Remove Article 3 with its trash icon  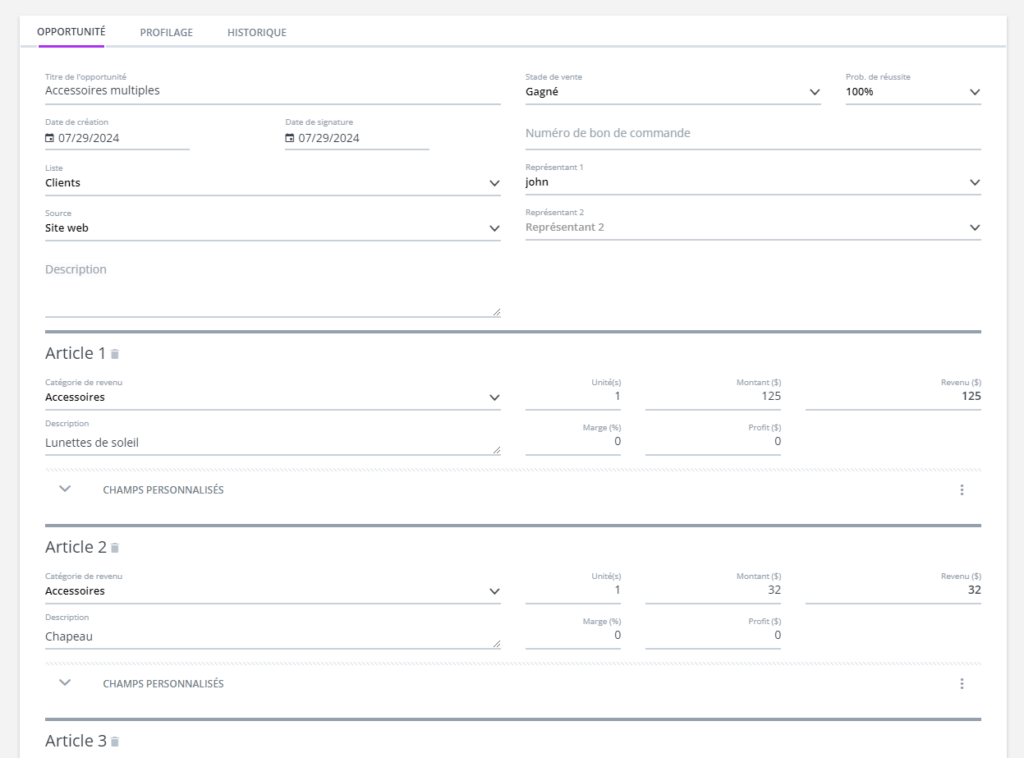pos(115,742)
